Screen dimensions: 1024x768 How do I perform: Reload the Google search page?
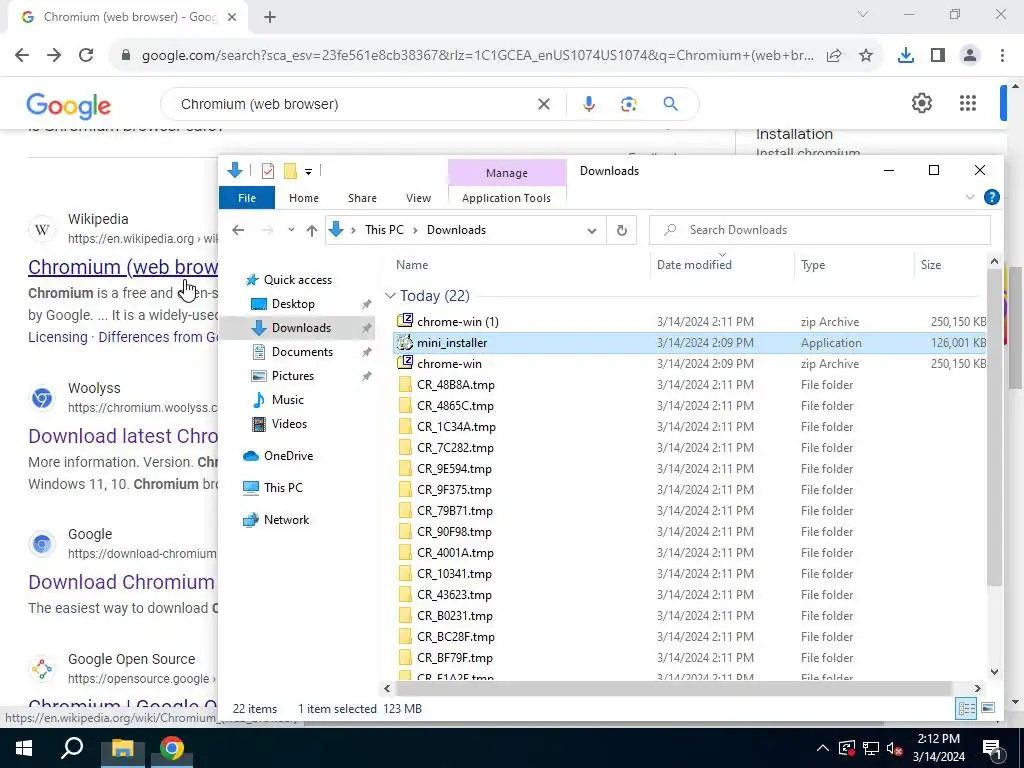pos(86,56)
